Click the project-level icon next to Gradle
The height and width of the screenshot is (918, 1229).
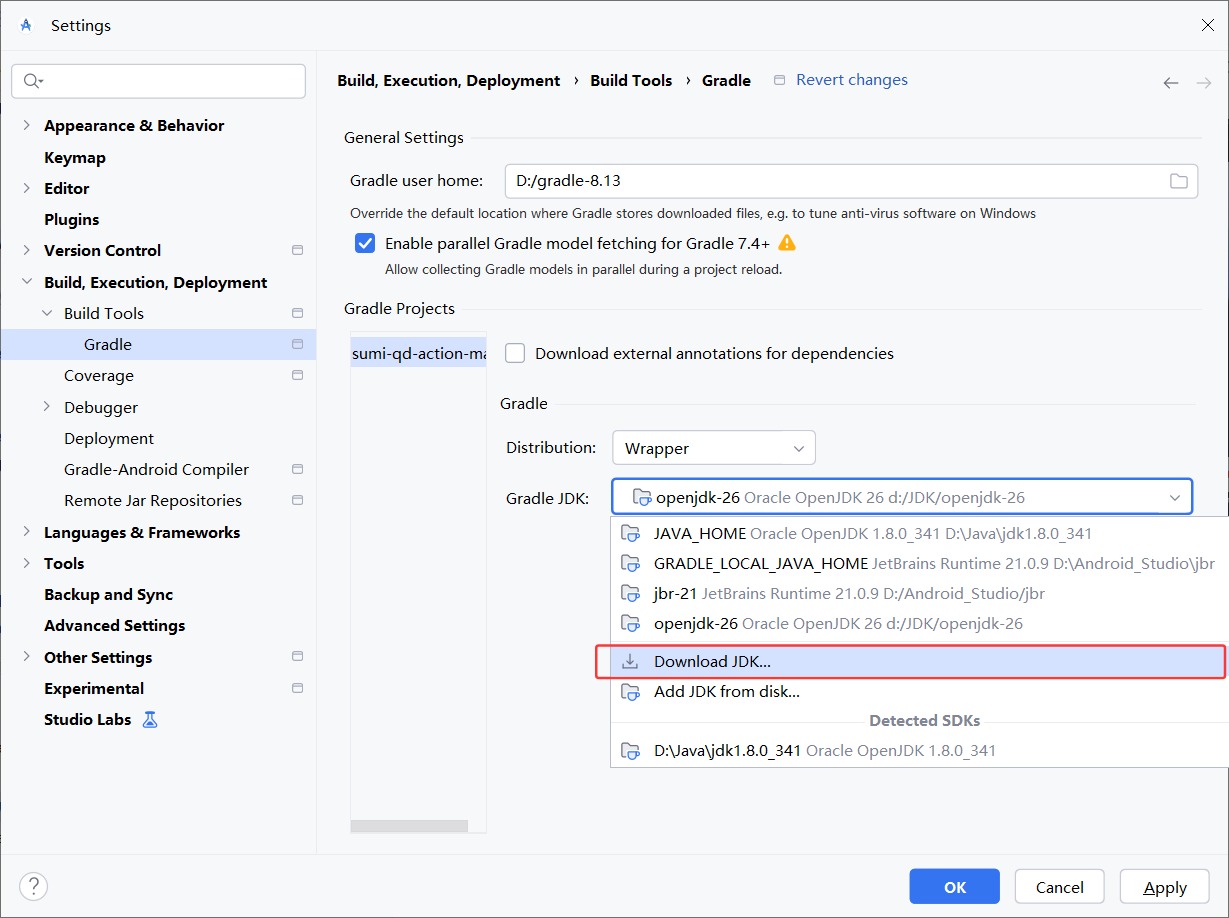tap(297, 344)
